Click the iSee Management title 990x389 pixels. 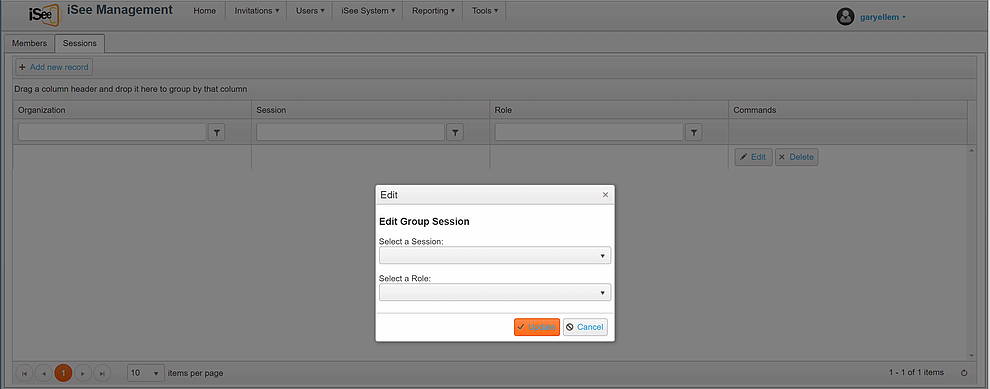[x=119, y=10]
